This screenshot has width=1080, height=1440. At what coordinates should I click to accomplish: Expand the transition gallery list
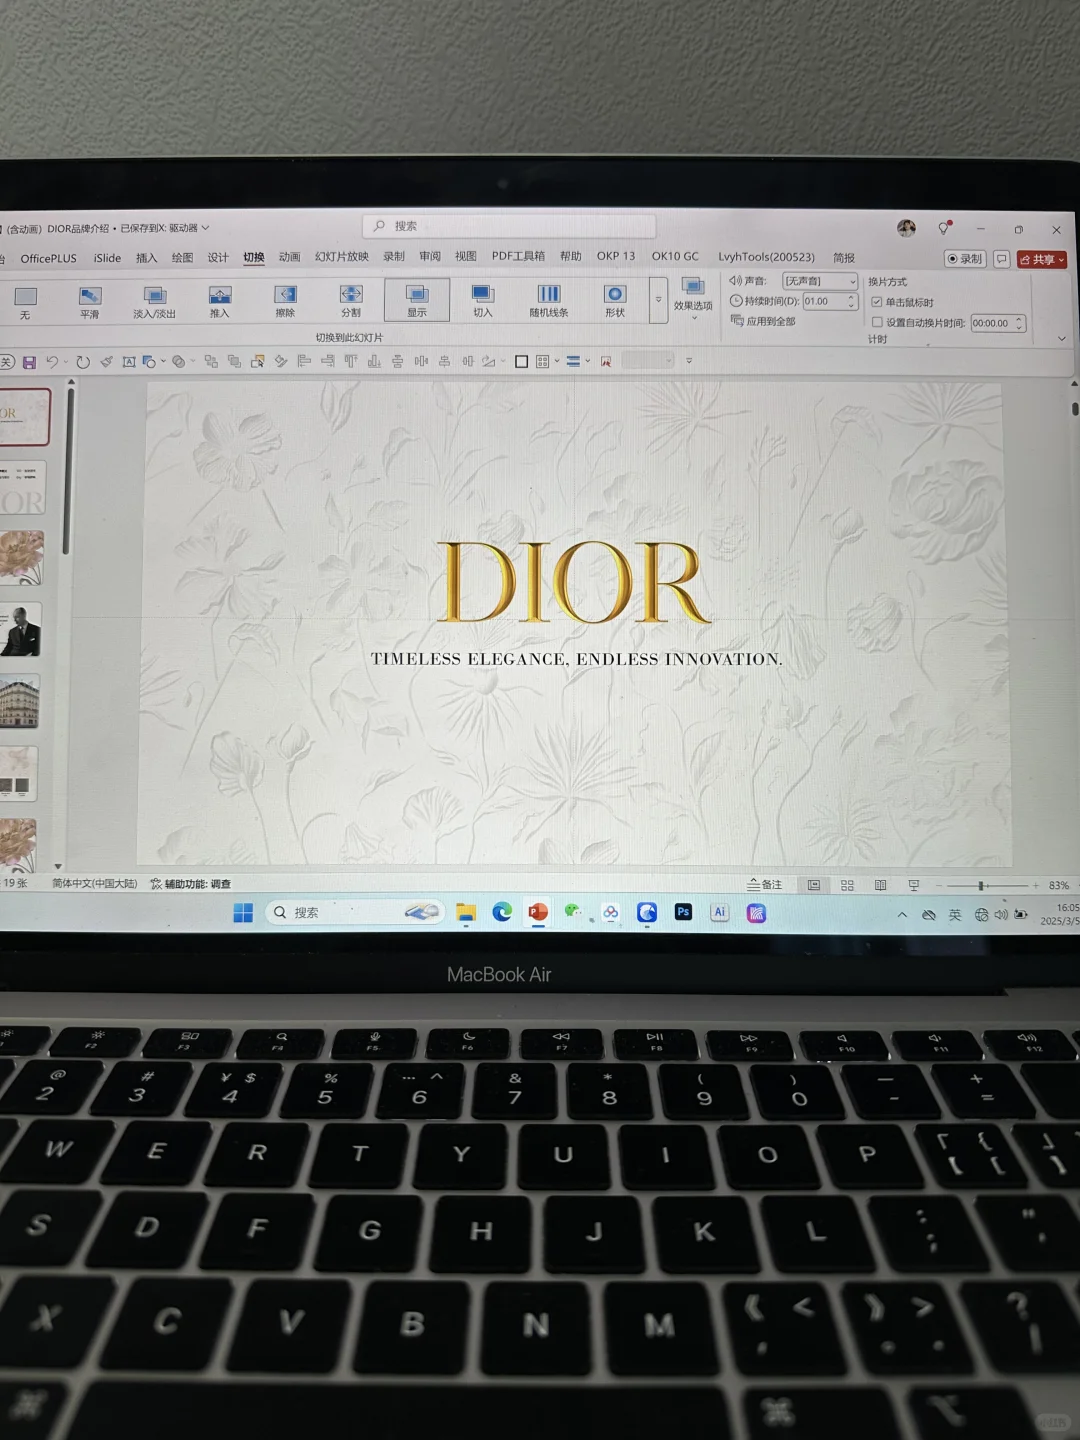[x=658, y=300]
